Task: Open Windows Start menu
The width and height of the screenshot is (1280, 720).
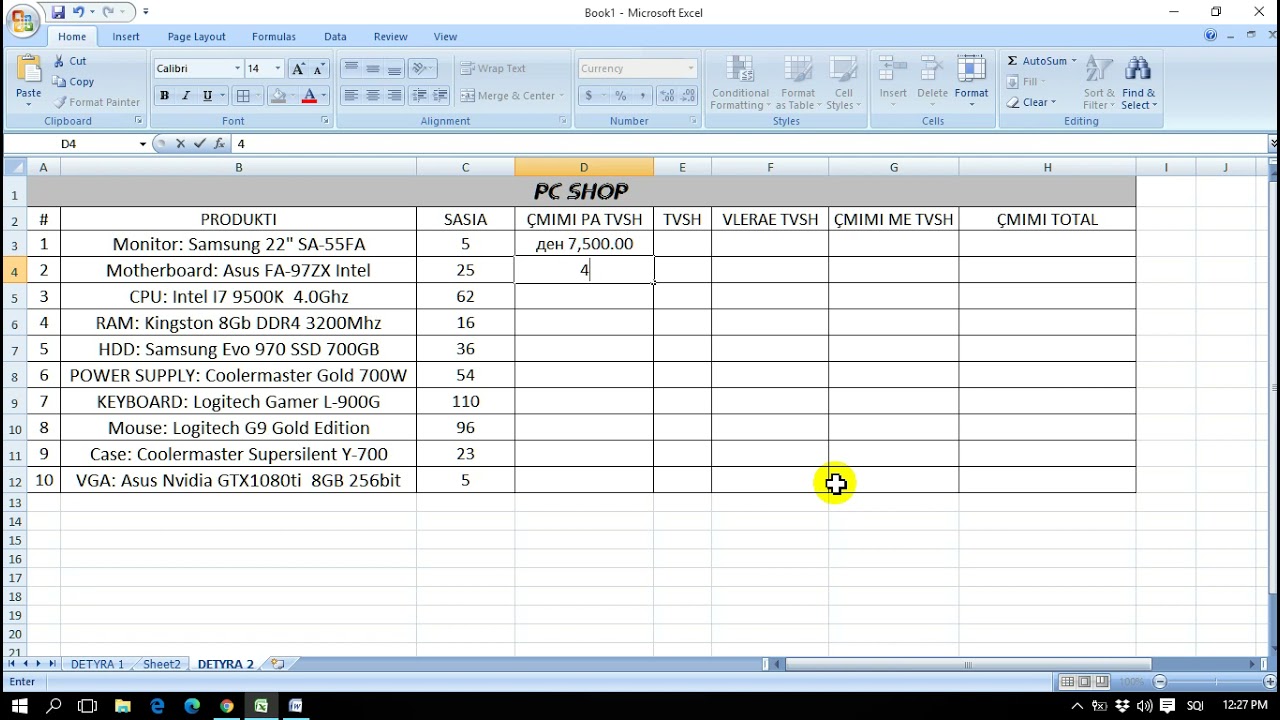Action: [20, 706]
